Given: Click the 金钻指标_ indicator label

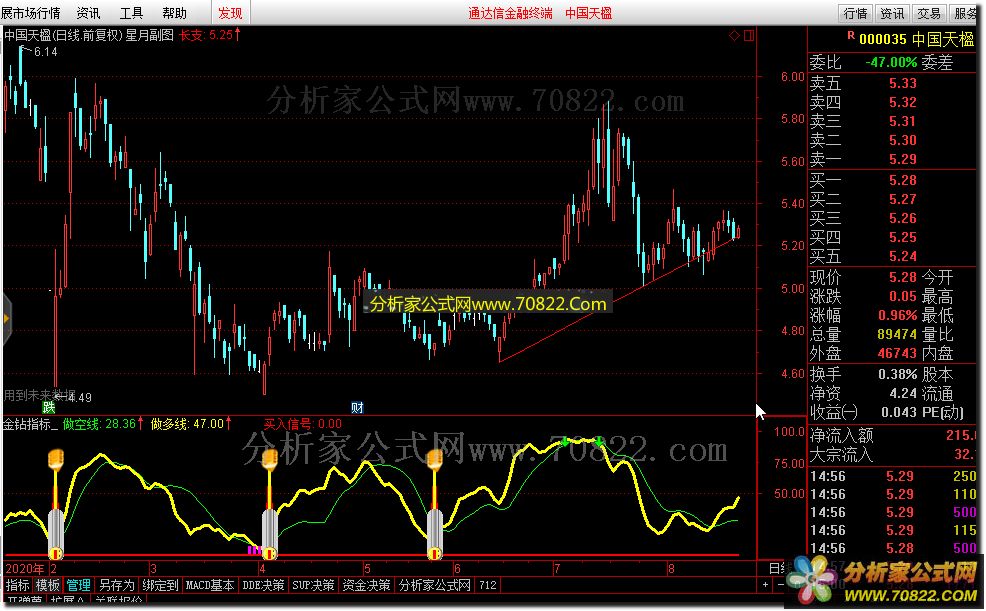Looking at the screenshot, I should click(30, 424).
